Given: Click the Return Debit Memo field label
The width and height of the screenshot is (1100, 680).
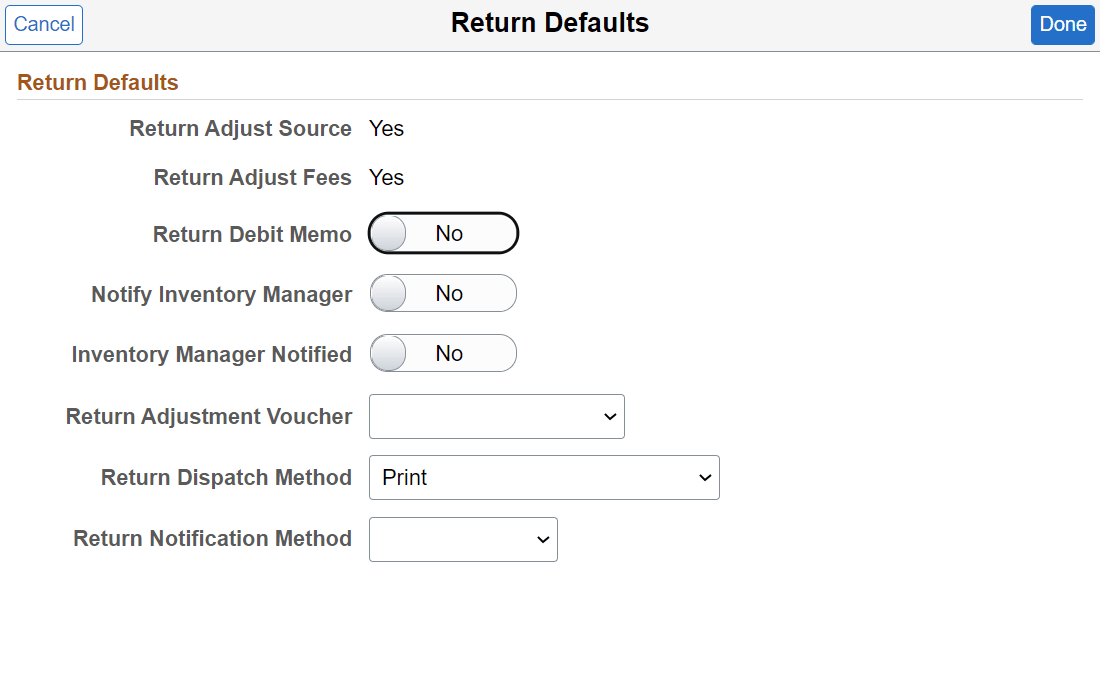Looking at the screenshot, I should tap(252, 234).
